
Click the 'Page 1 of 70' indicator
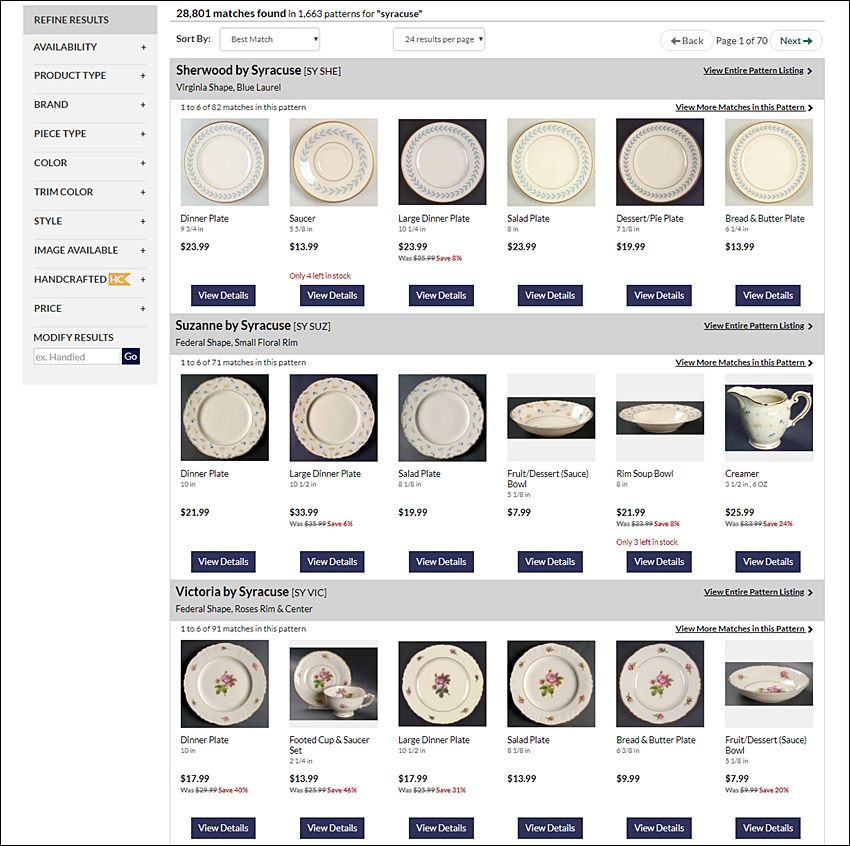[x=742, y=41]
